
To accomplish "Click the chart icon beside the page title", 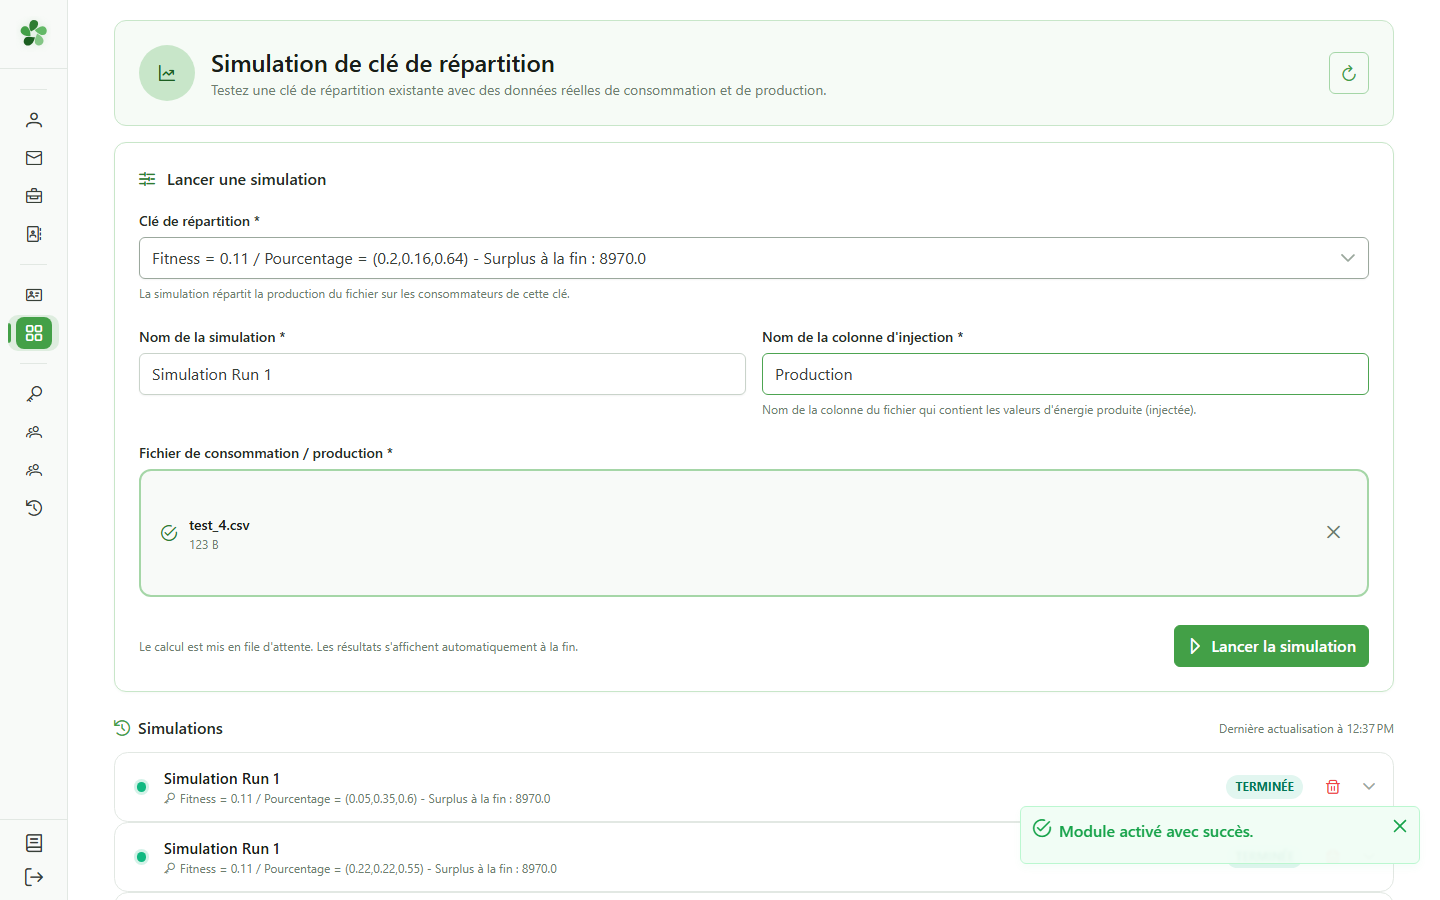I will point(167,73).
